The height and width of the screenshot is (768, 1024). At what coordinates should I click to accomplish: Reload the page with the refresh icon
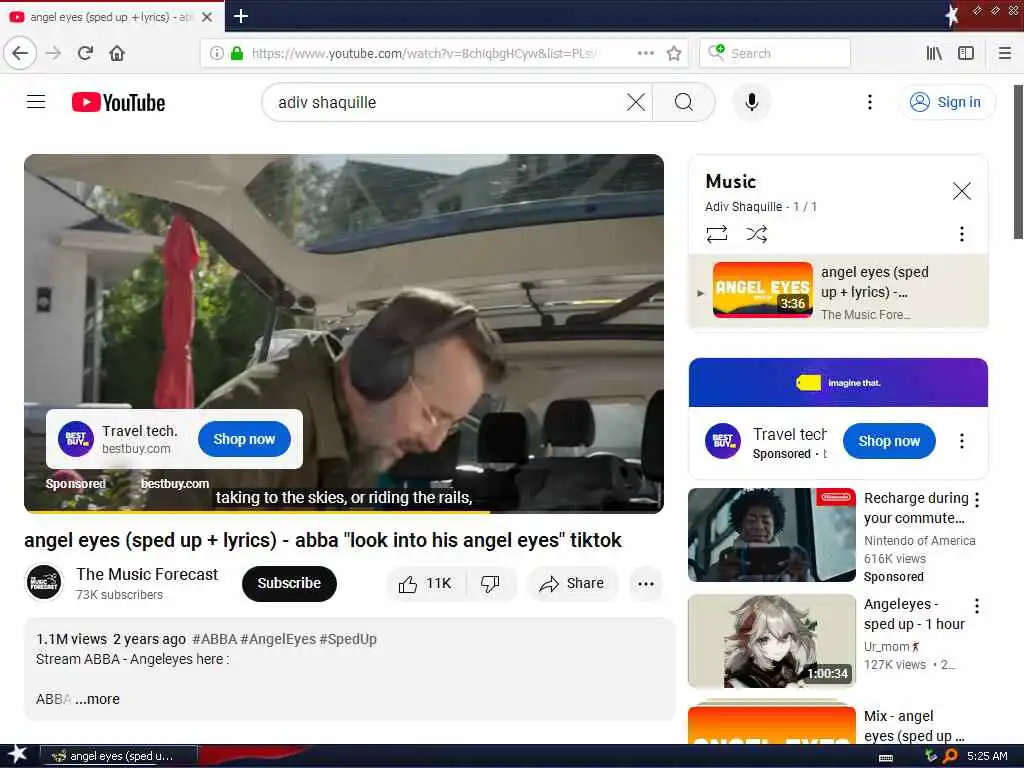(85, 53)
